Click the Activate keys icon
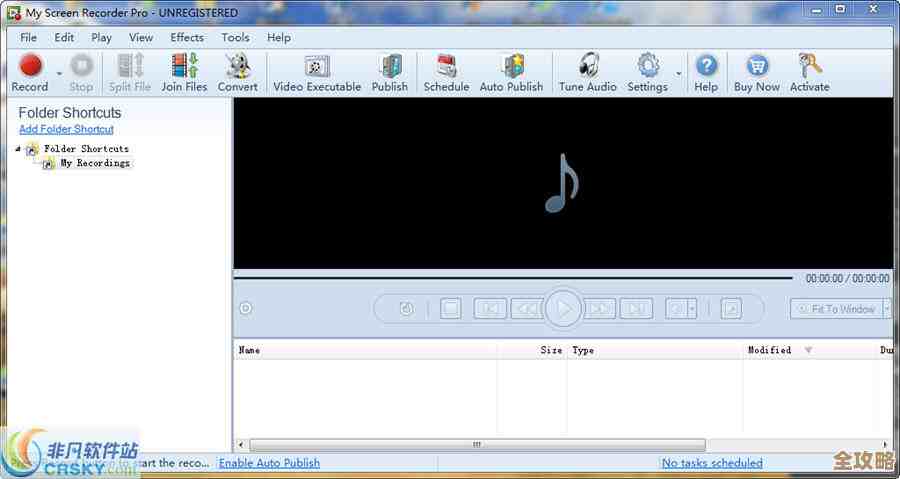Image resolution: width=900 pixels, height=479 pixels. pyautogui.click(x=809, y=67)
